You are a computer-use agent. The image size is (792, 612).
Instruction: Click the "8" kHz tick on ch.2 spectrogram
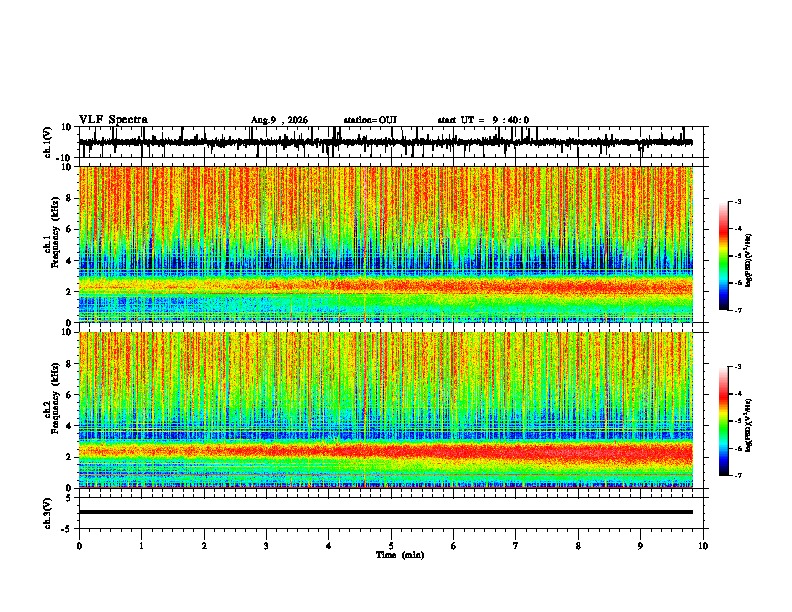coord(70,364)
